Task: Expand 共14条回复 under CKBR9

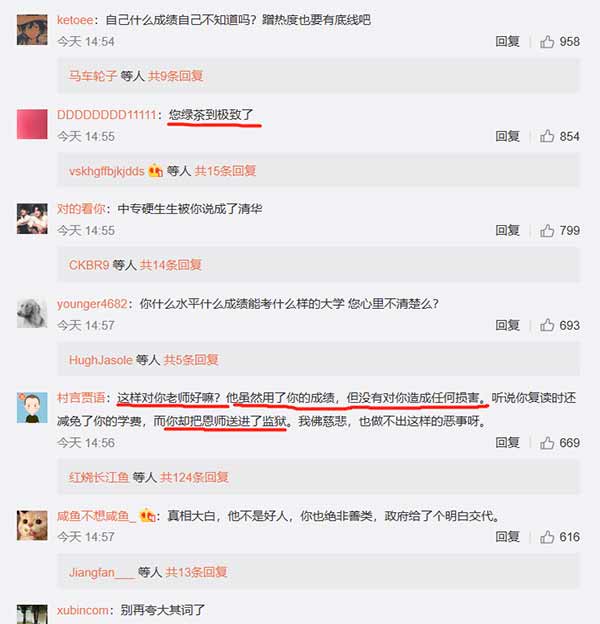Action: [x=171, y=265]
